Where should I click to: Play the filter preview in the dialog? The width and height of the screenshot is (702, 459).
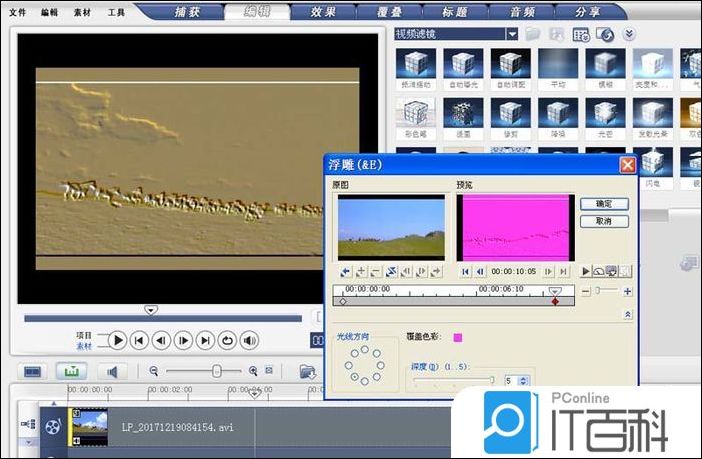click(586, 271)
